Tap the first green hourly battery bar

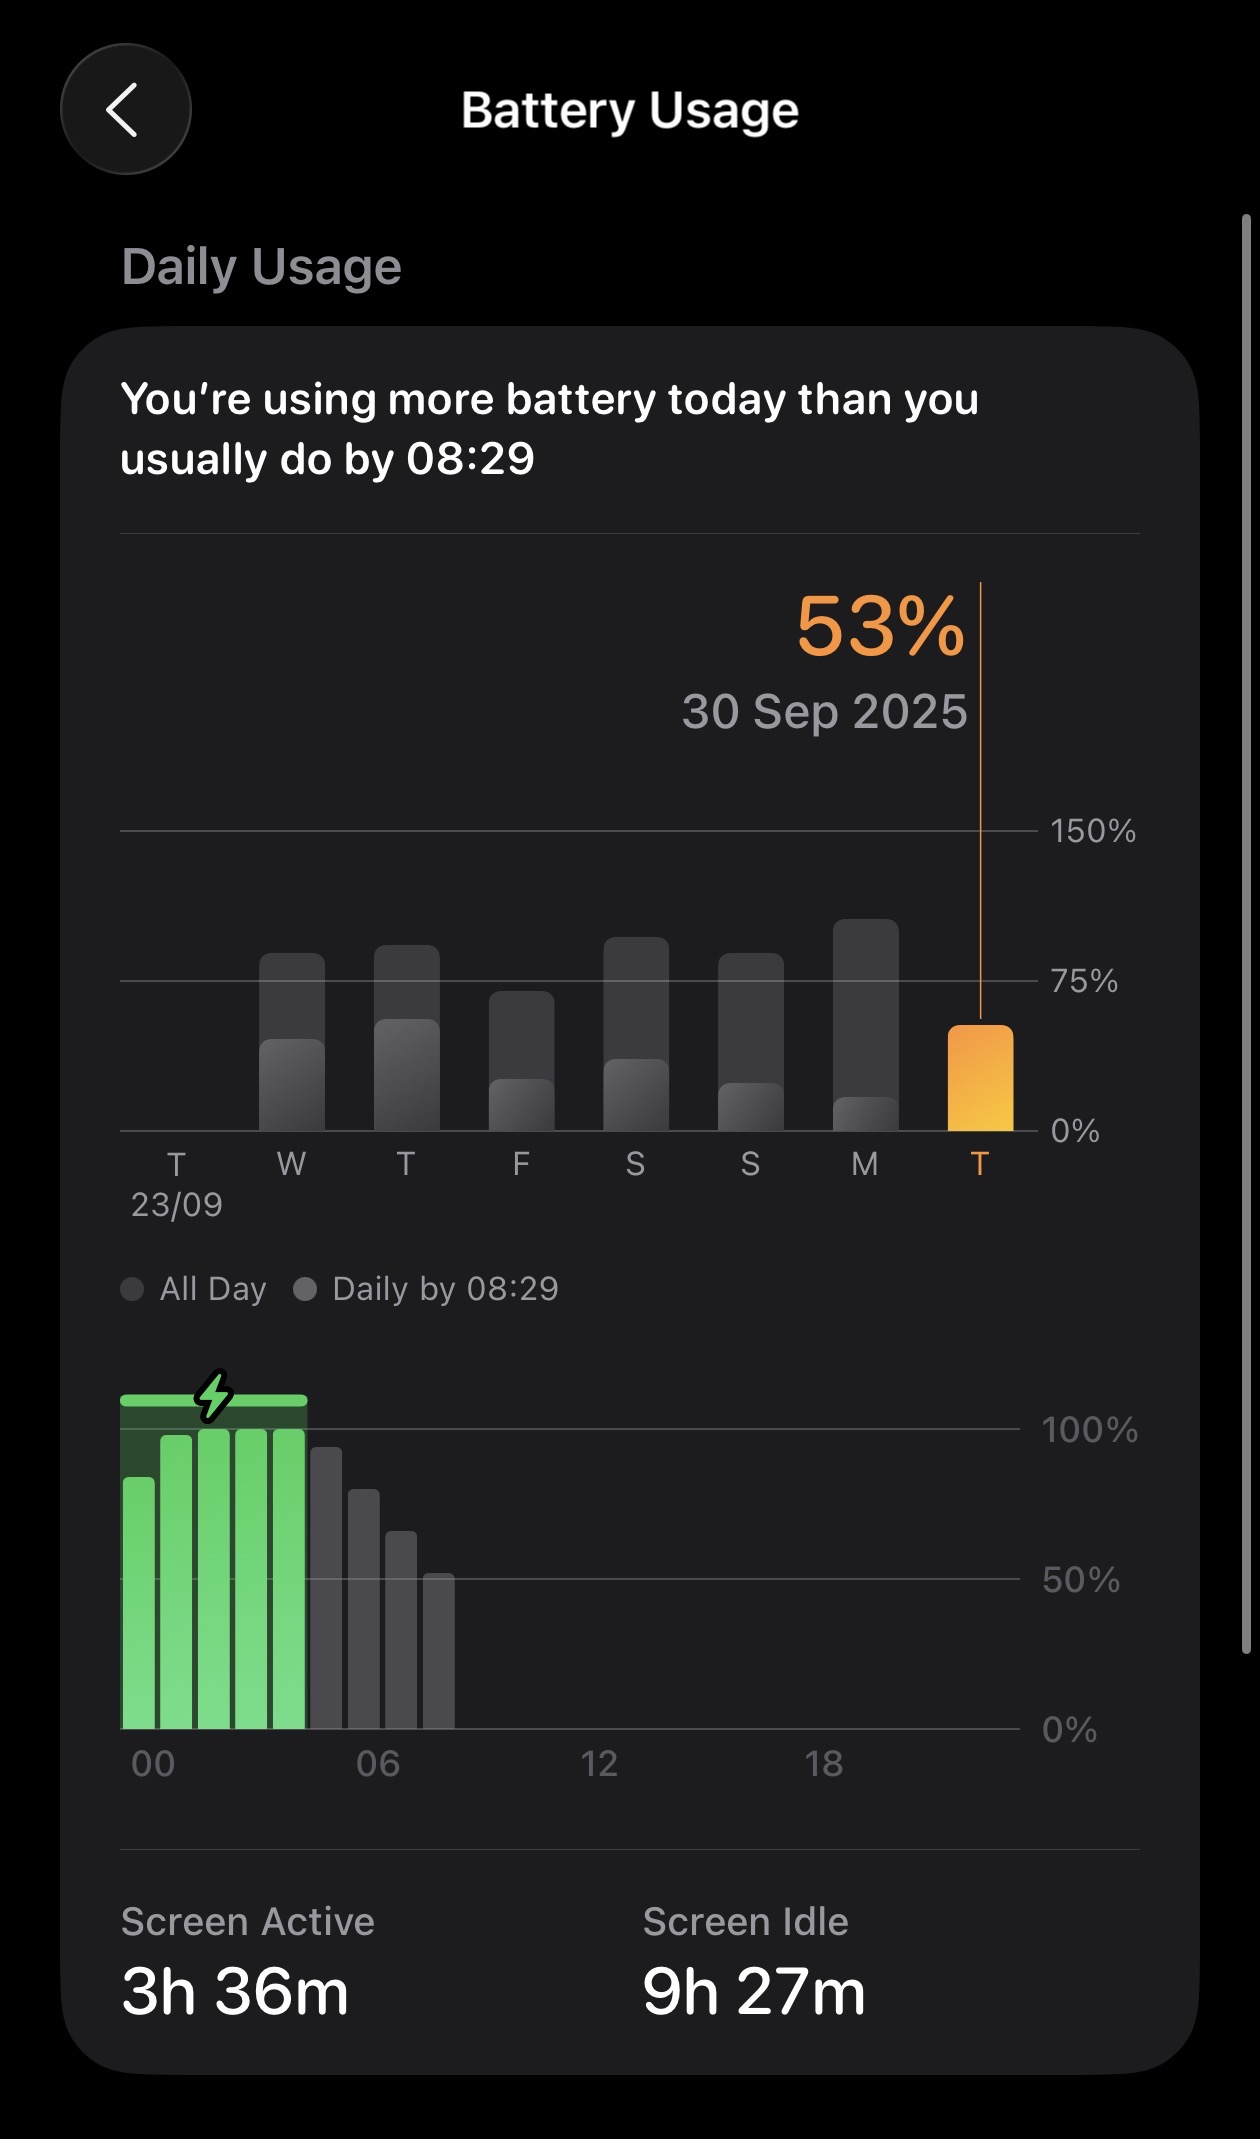[139, 1602]
